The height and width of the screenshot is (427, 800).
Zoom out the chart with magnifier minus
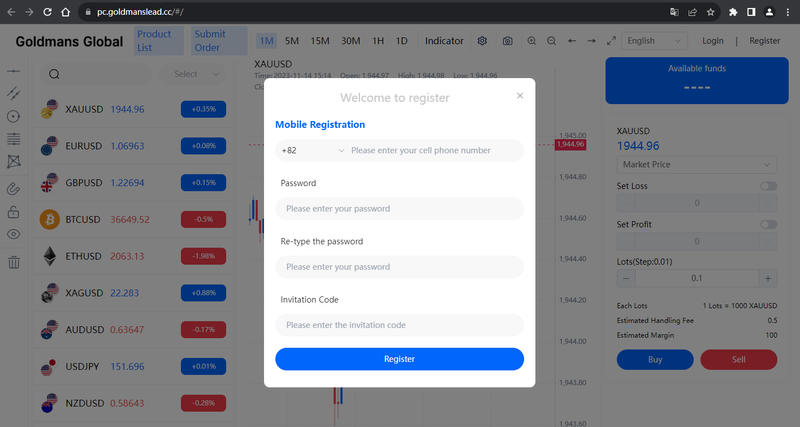pos(552,41)
